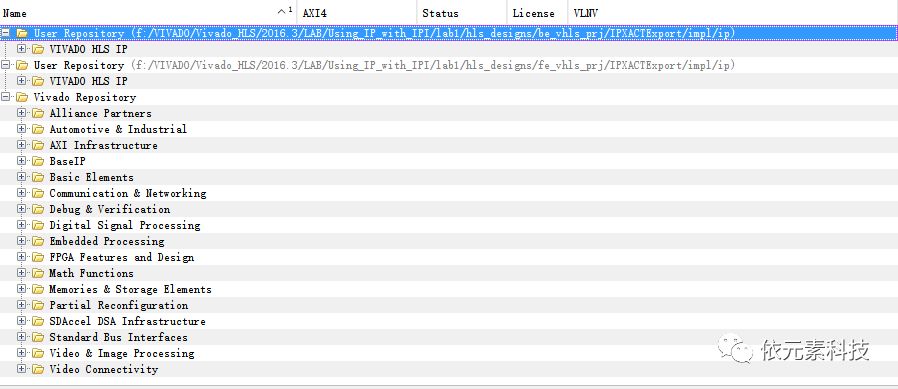
Task: Select User Repository with fe_vhls_prj path
Action: pos(449,65)
